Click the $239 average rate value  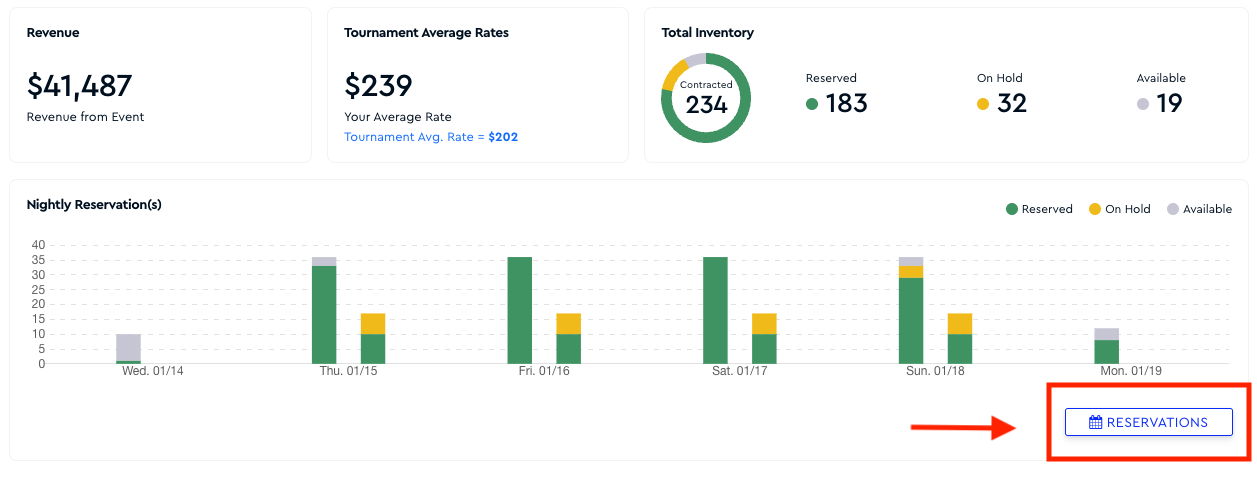coord(379,86)
